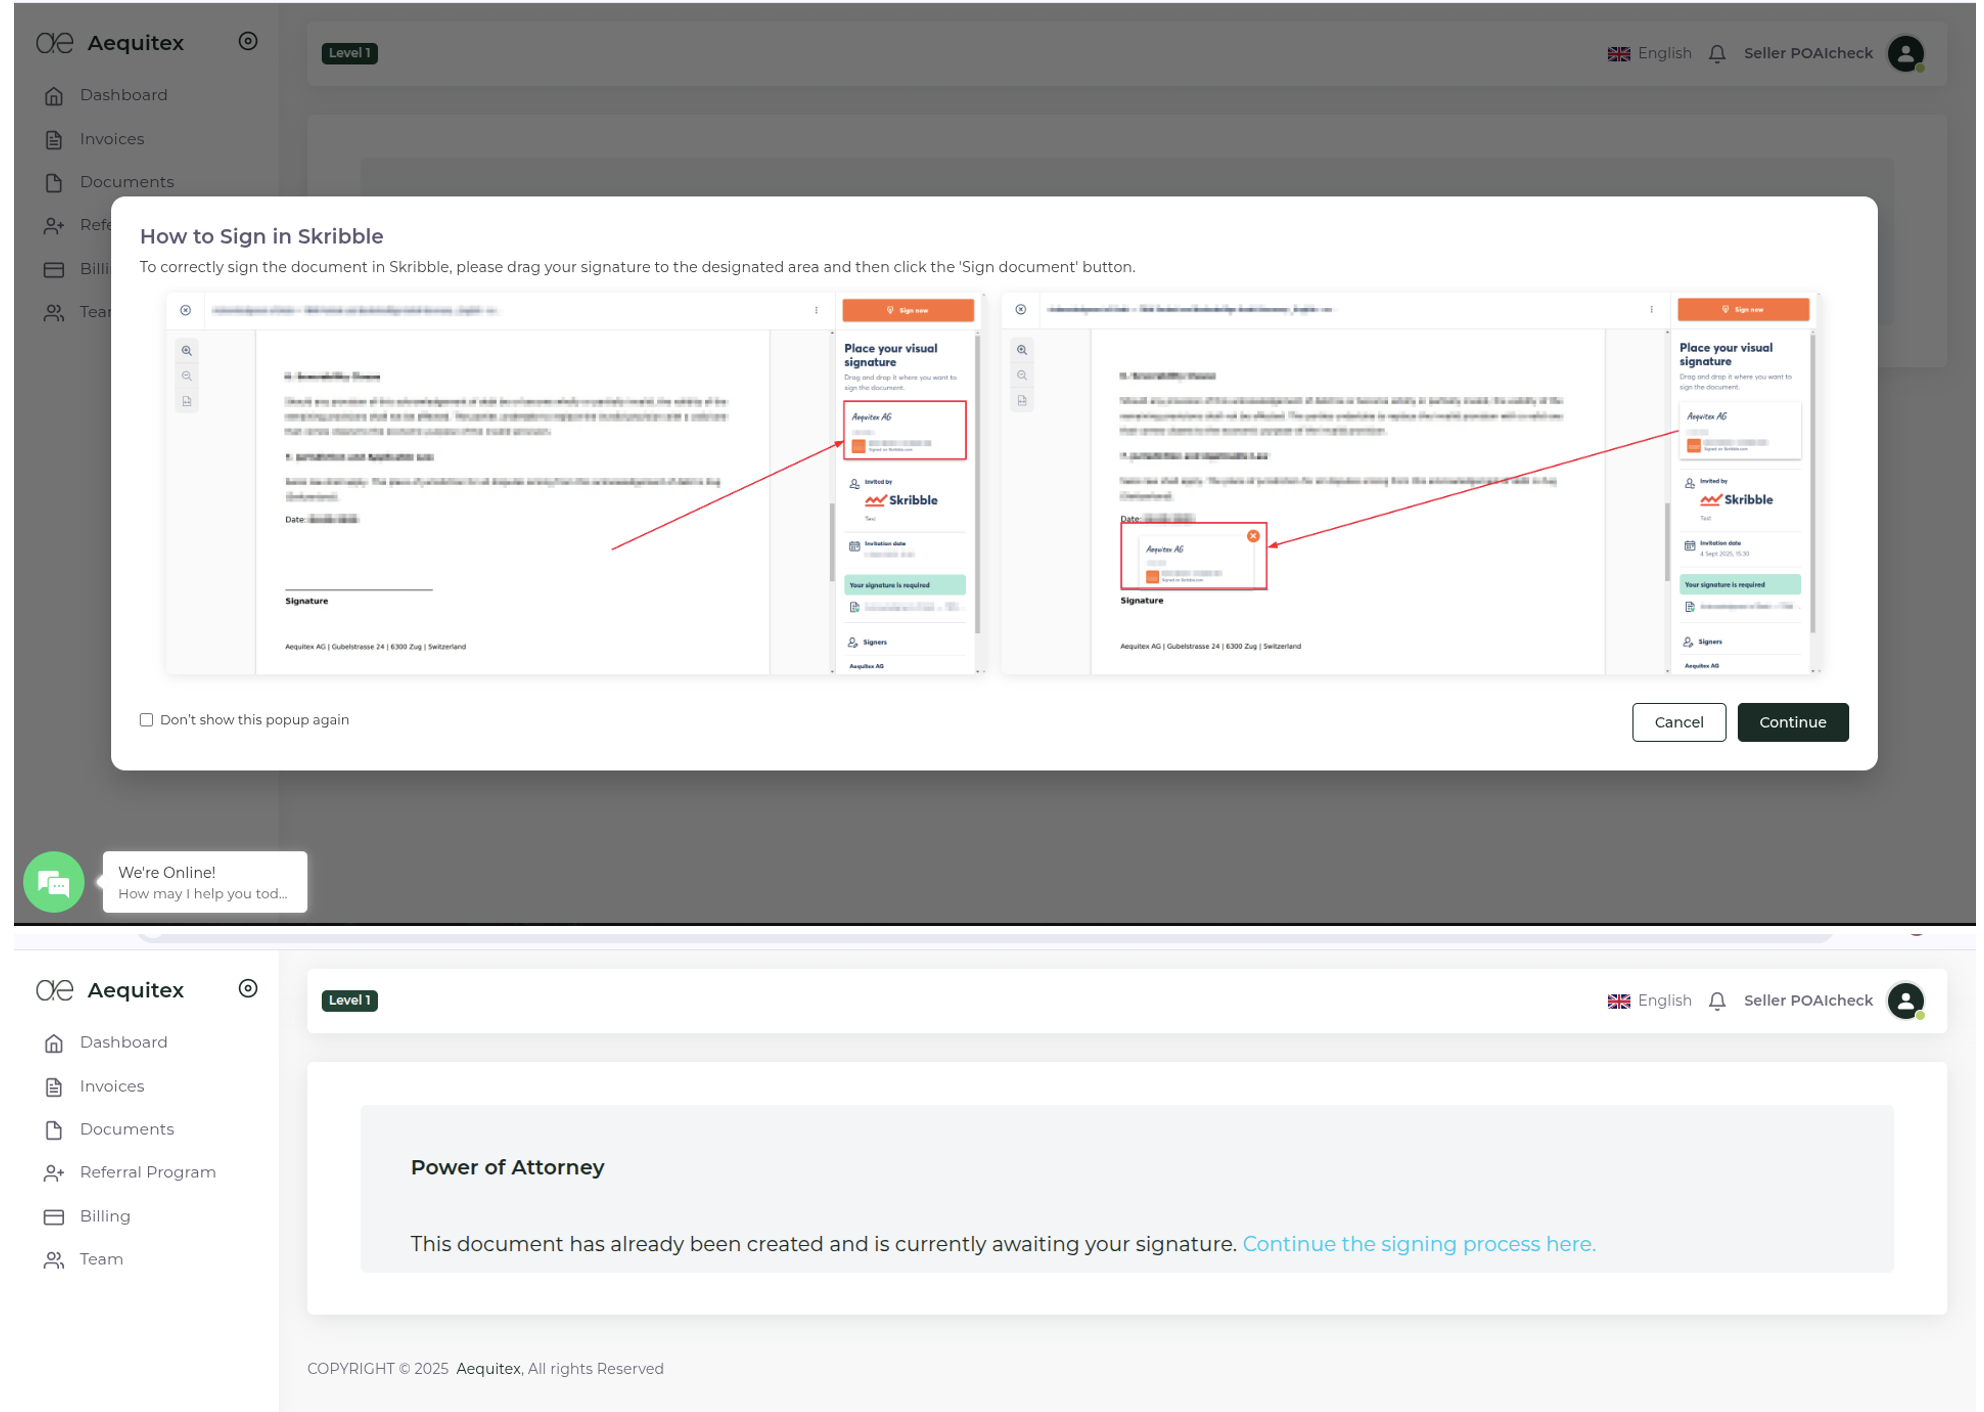Open the English language selector in the top header
This screenshot has width=1984, height=1412.
[x=1649, y=54]
